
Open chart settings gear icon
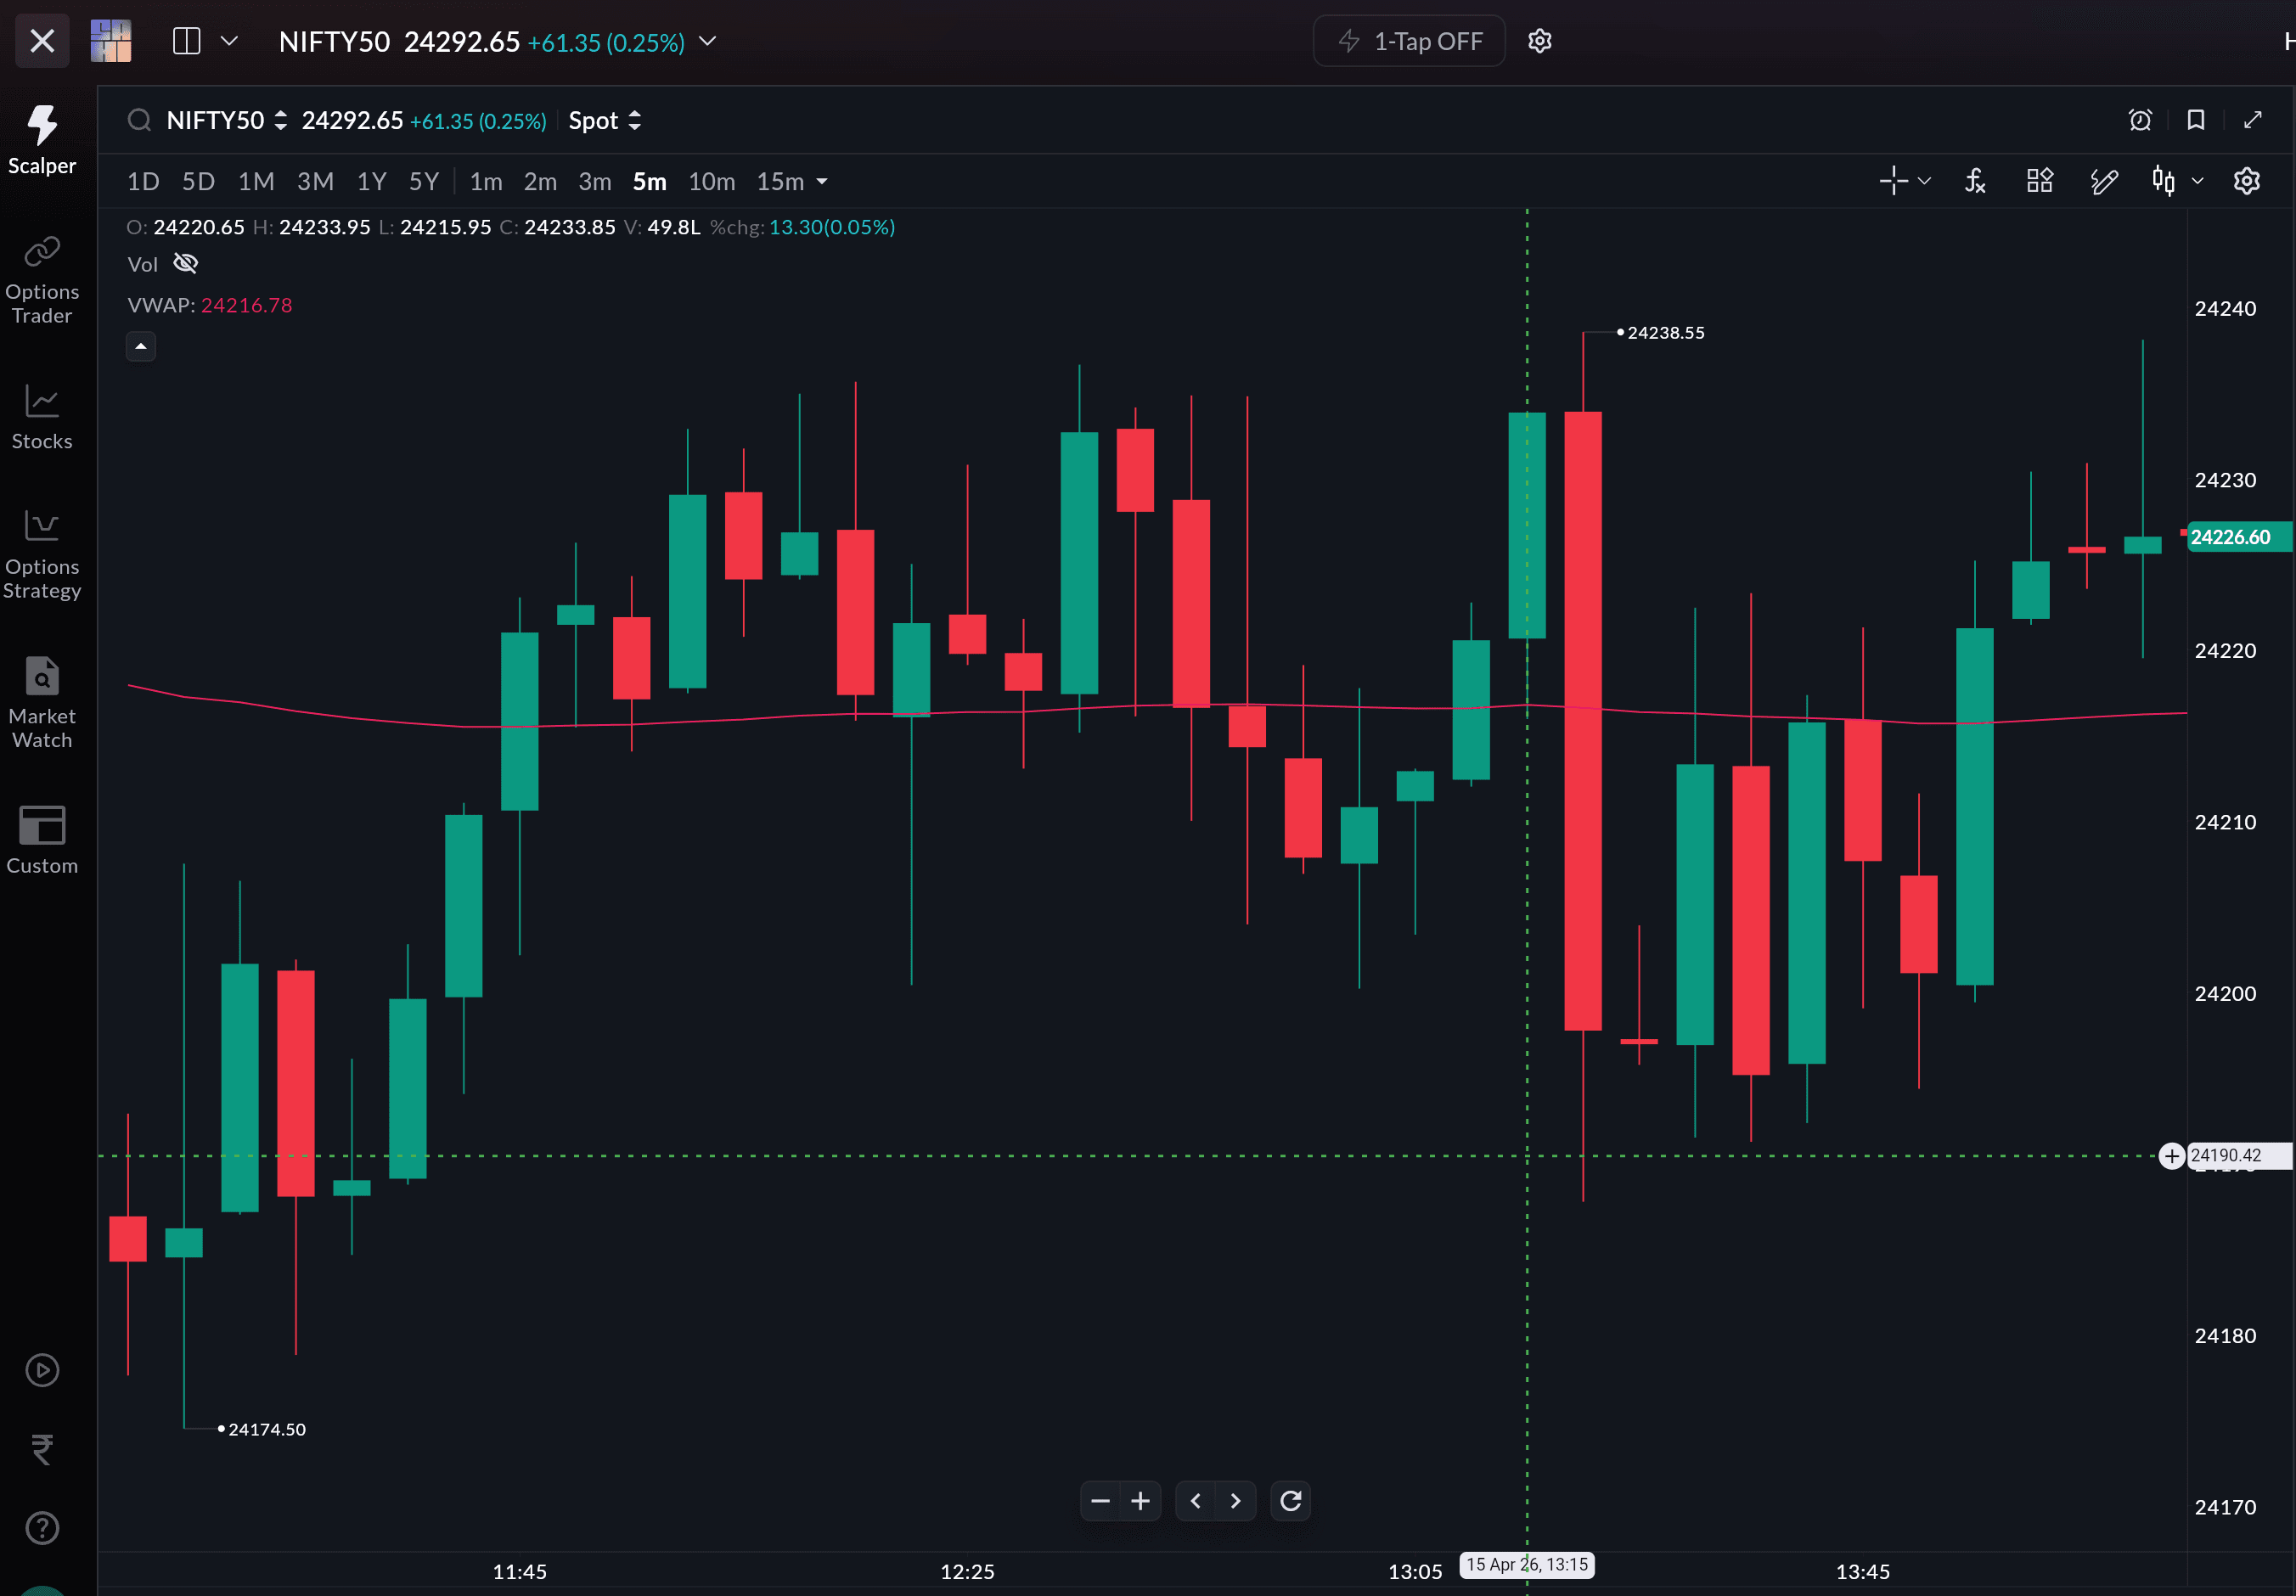(x=2247, y=181)
